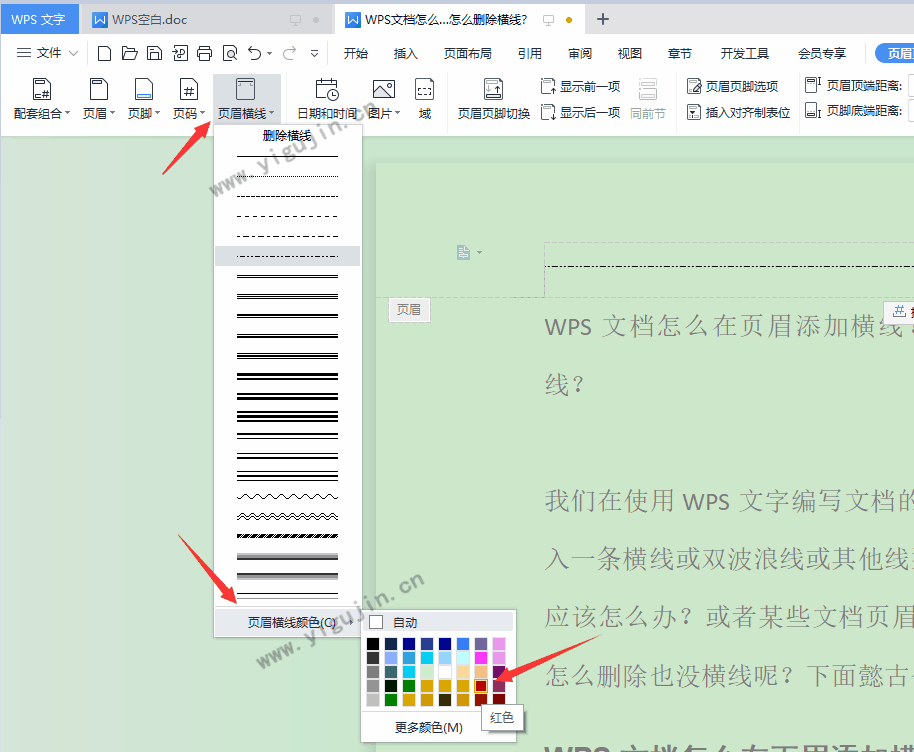Go to 显示后一项
914x752 pixels.
click(x=581, y=112)
